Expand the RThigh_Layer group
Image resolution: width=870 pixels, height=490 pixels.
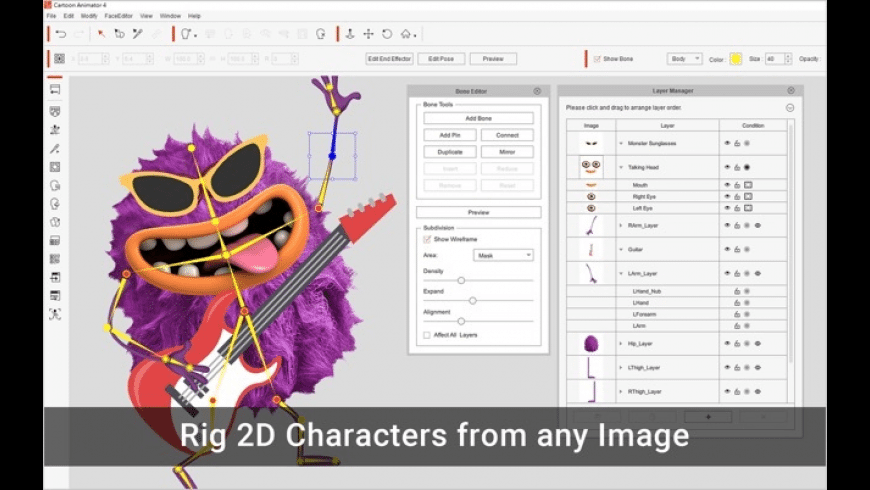click(621, 391)
